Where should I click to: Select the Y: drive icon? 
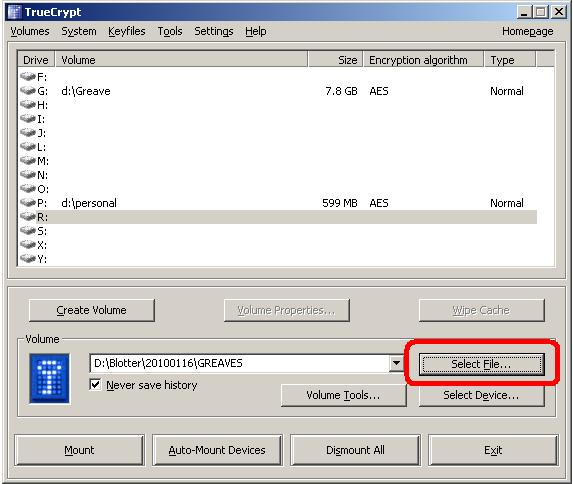click(28, 258)
